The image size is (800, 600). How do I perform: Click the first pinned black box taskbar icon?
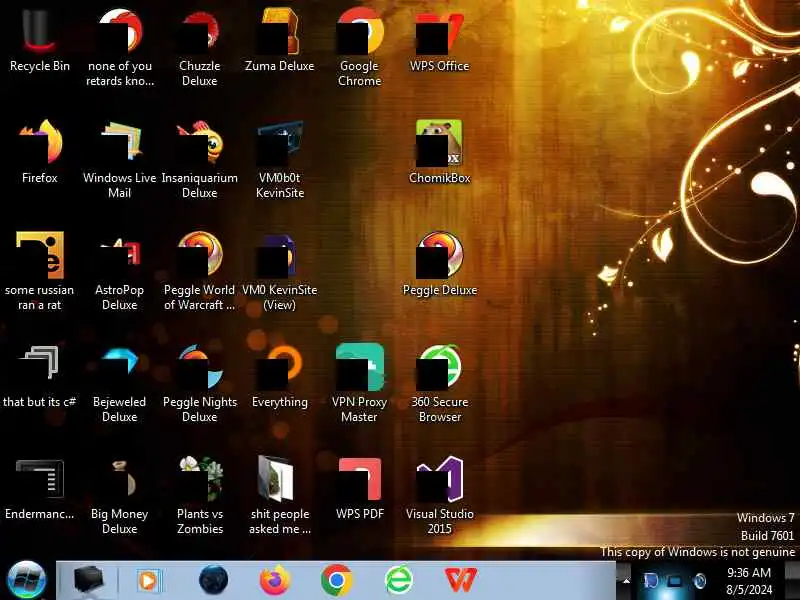coord(88,580)
